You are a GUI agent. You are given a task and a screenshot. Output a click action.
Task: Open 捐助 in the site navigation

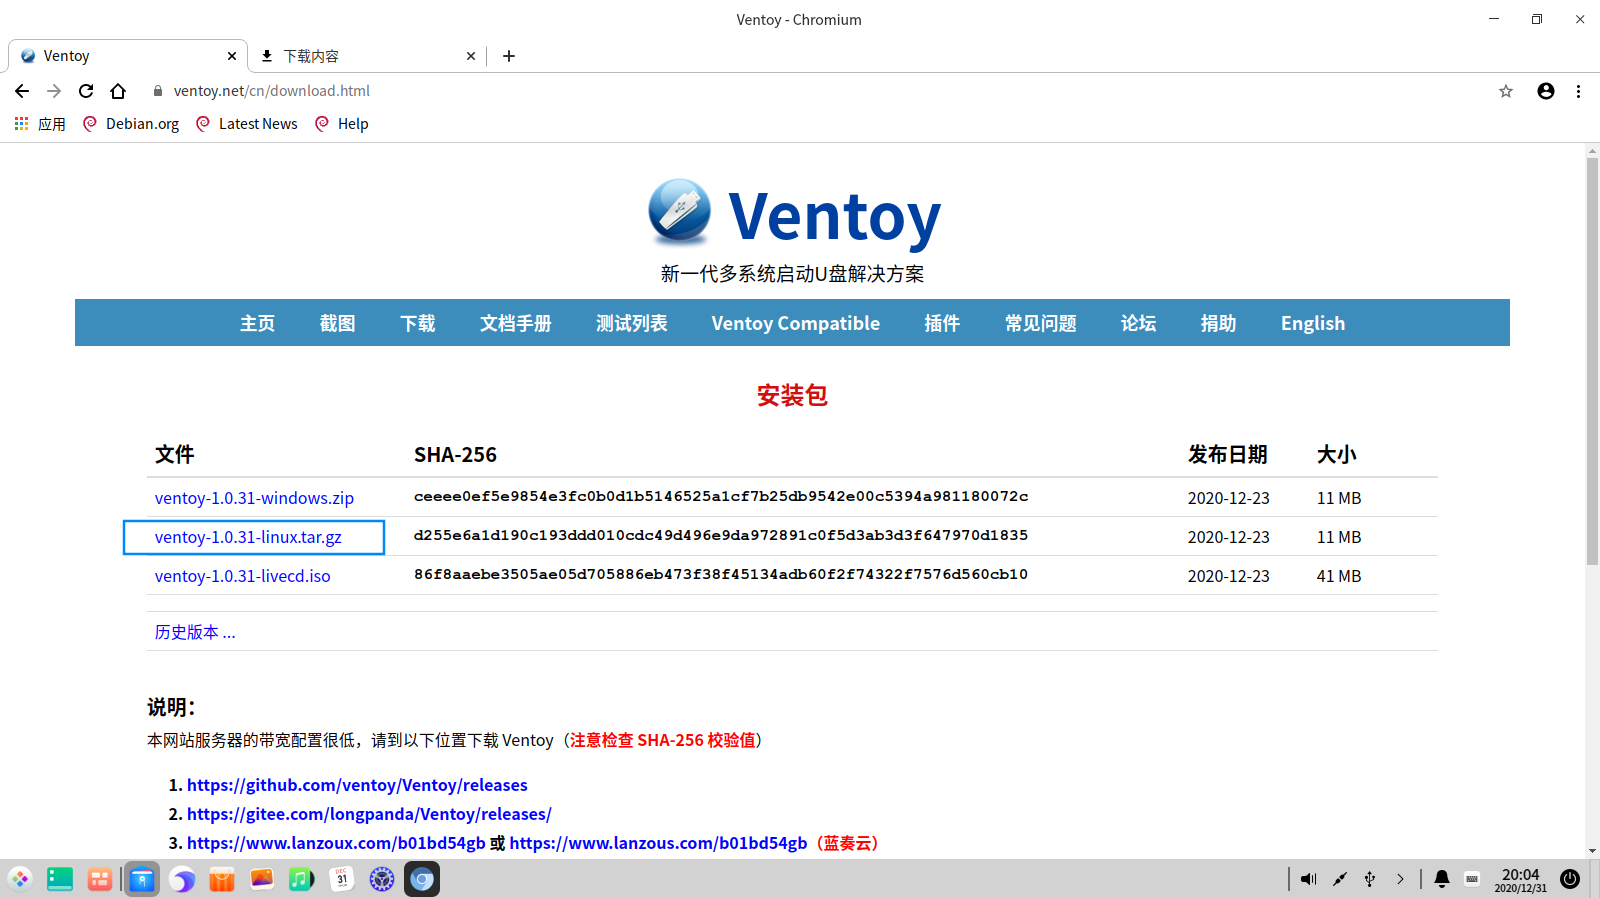[1218, 323]
